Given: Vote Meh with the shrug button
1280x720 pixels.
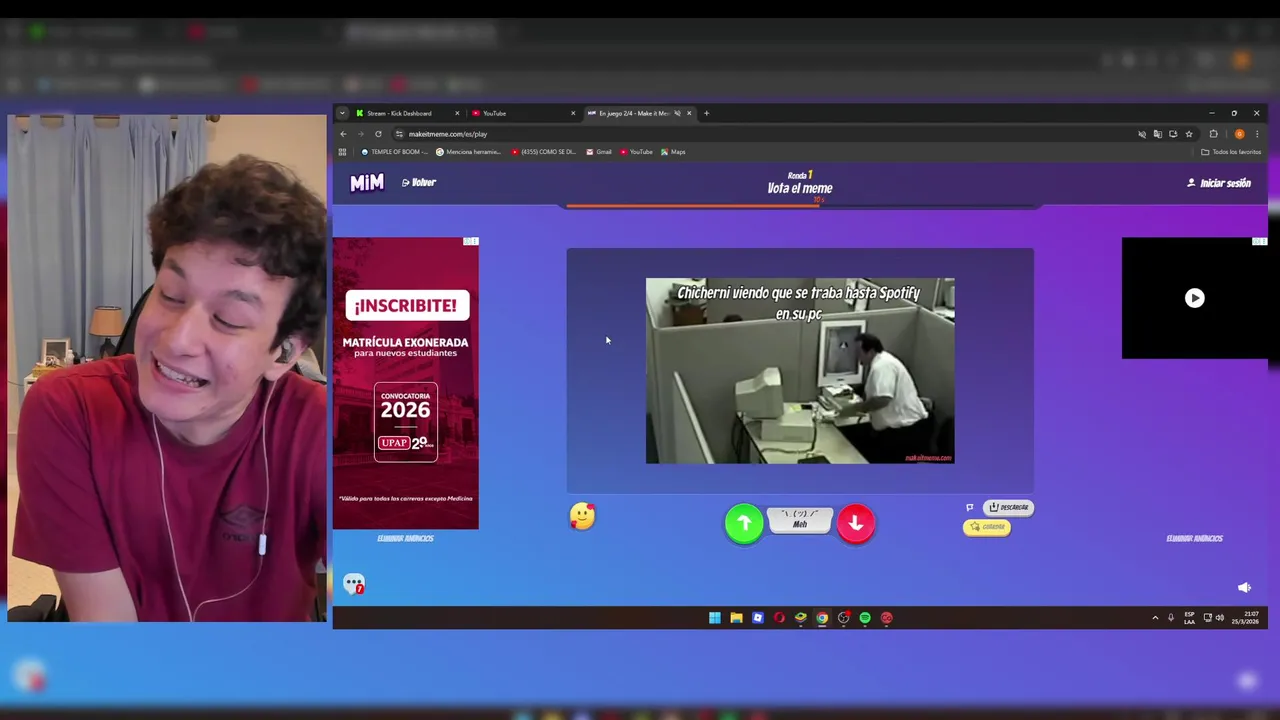Looking at the screenshot, I should click(800, 520).
